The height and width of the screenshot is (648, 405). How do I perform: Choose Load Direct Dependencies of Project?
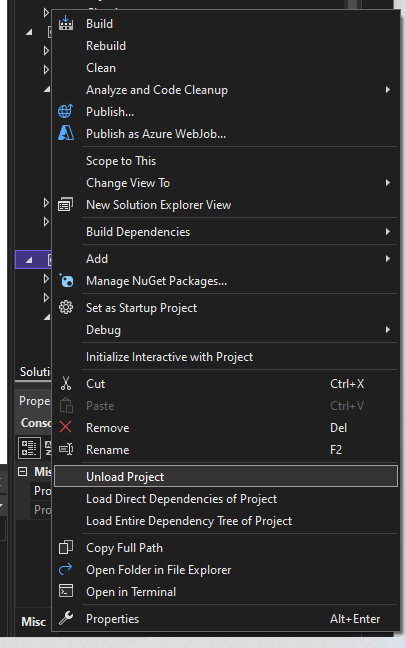pyautogui.click(x=226, y=499)
